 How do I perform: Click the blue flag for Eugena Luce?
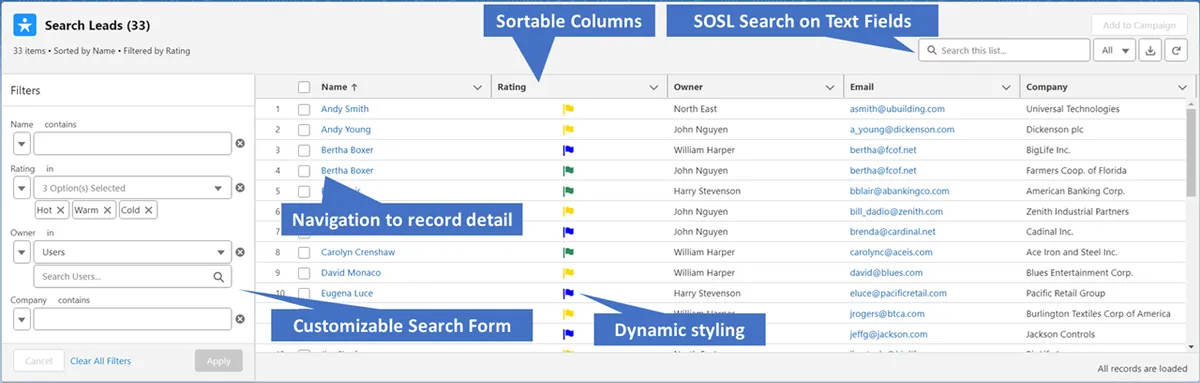click(568, 294)
